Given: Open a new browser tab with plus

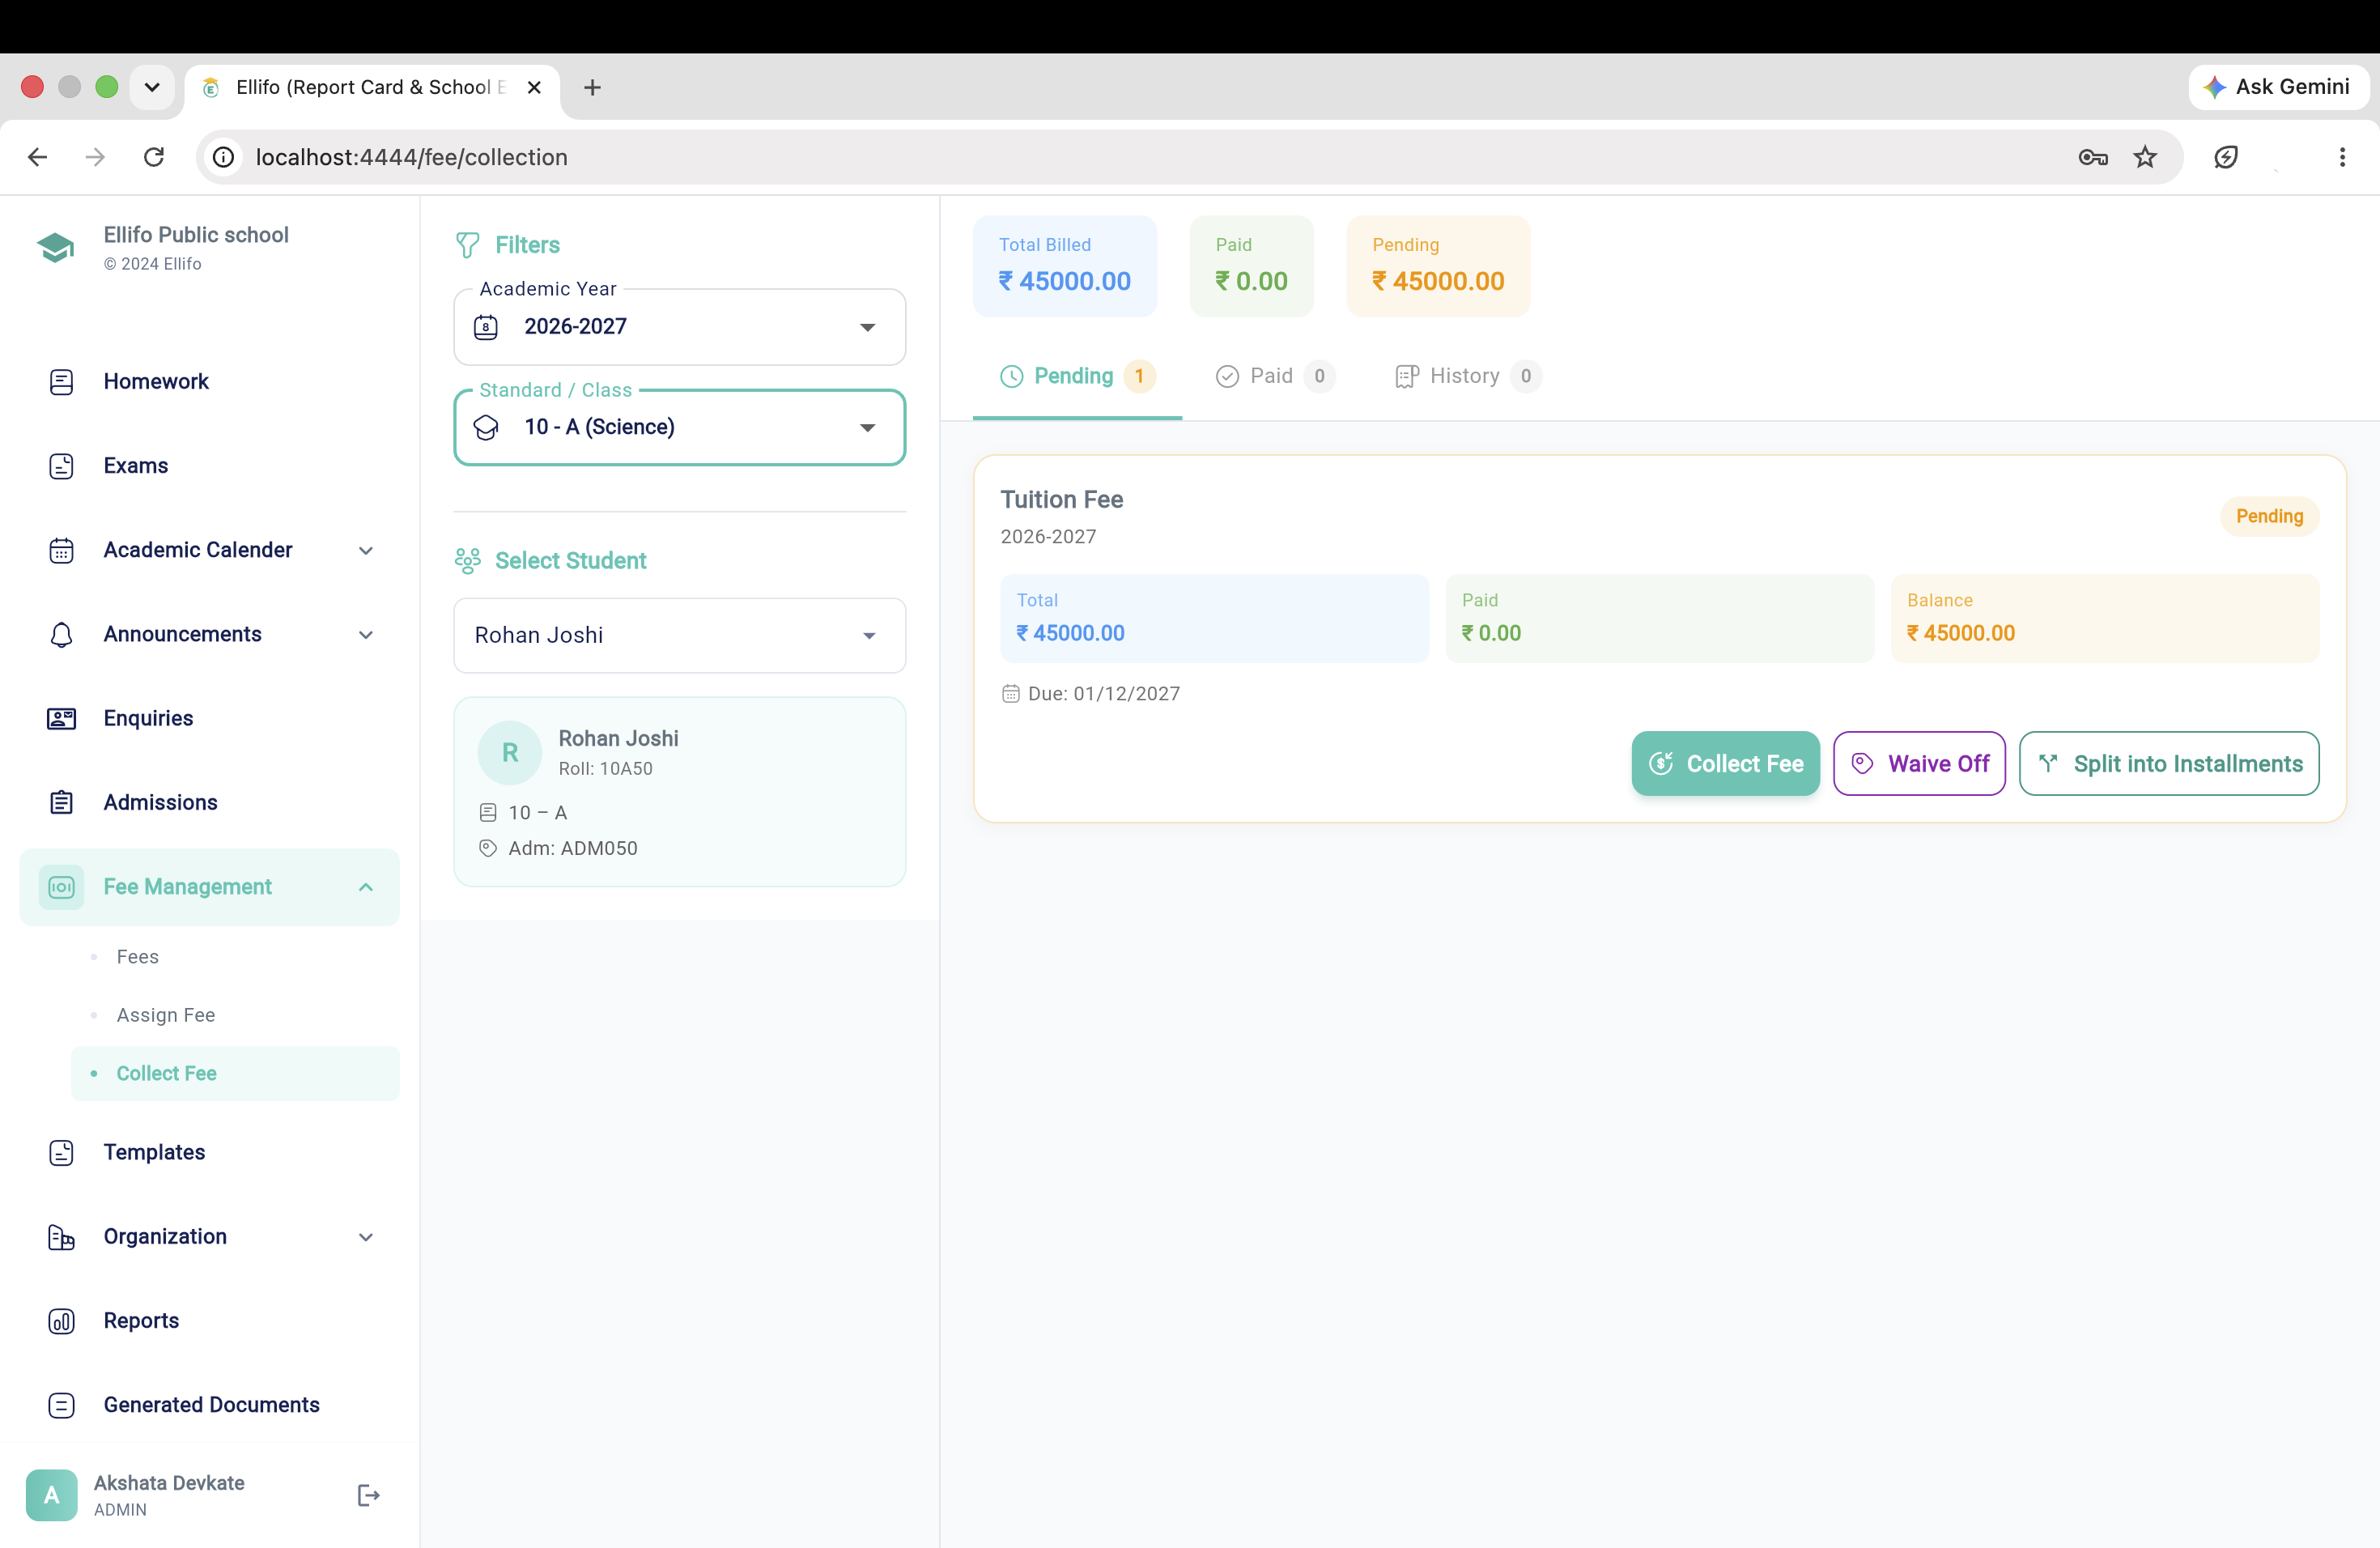Looking at the screenshot, I should 592,87.
